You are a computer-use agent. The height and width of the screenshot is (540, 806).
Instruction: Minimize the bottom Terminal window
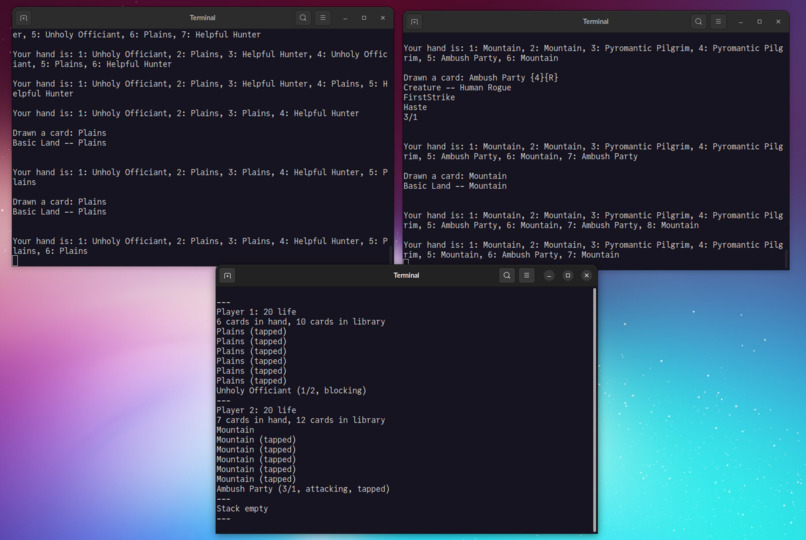point(549,275)
